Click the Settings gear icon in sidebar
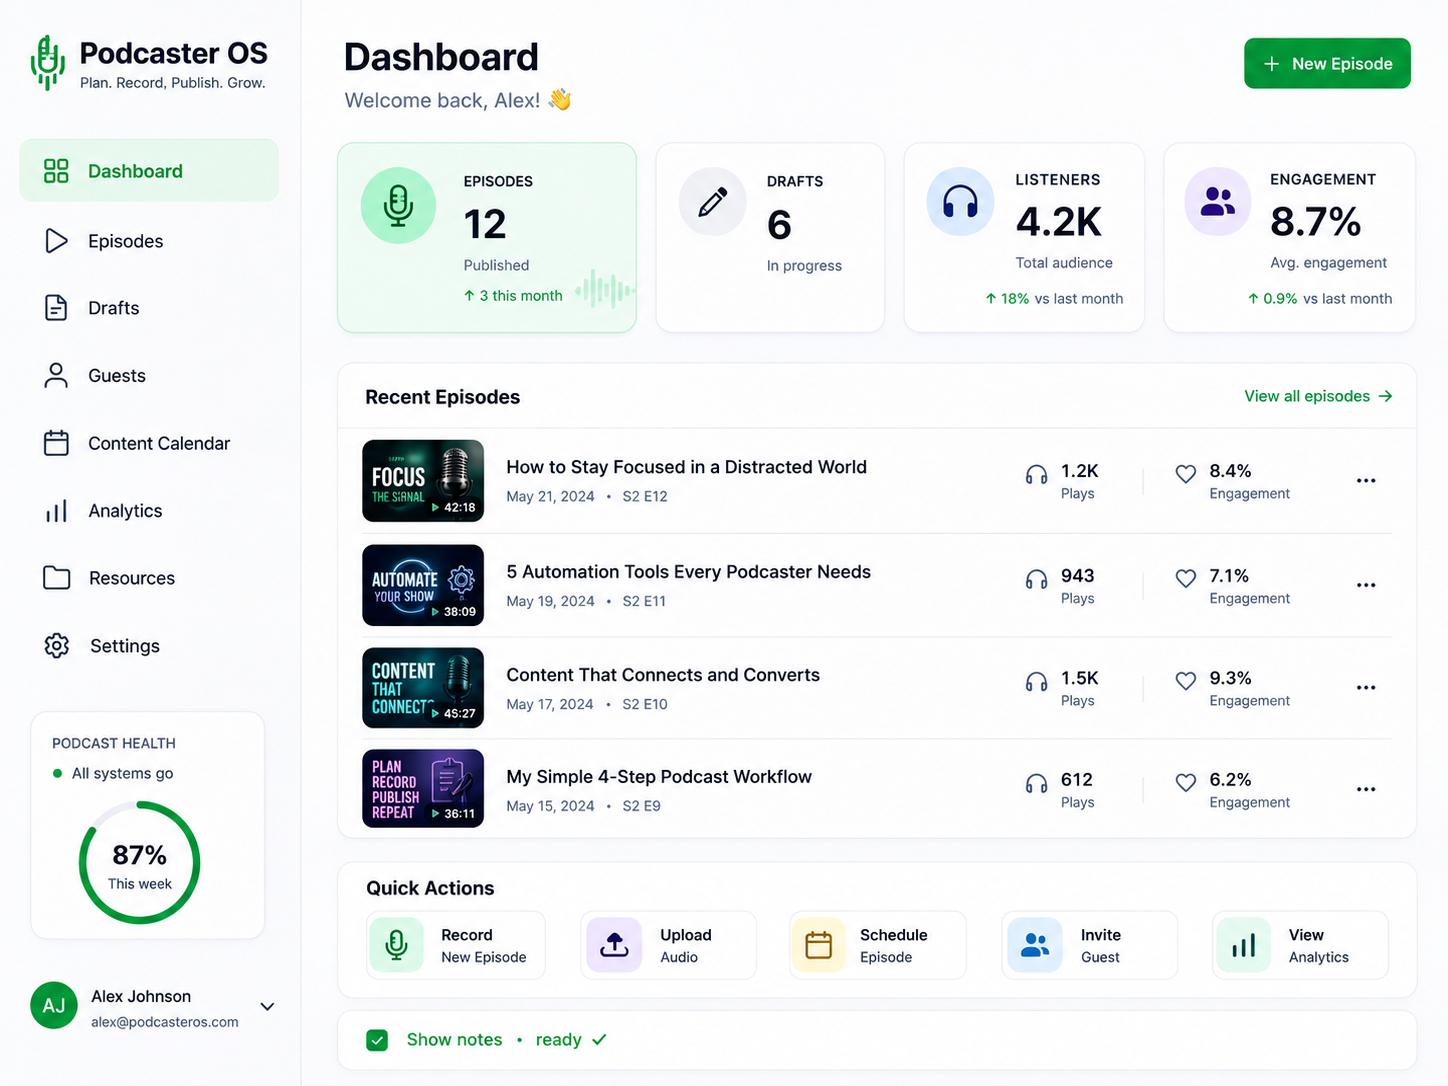1448x1086 pixels. tap(57, 646)
